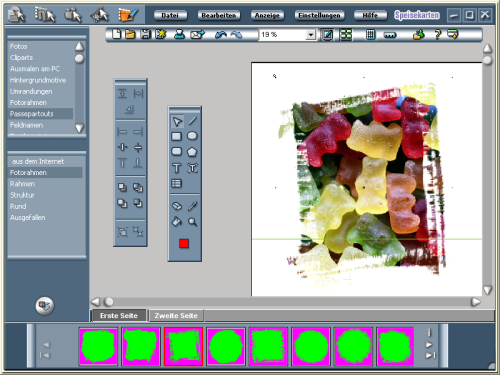Select the first passepartout thumbnail
This screenshot has height=375, width=500.
pos(98,346)
